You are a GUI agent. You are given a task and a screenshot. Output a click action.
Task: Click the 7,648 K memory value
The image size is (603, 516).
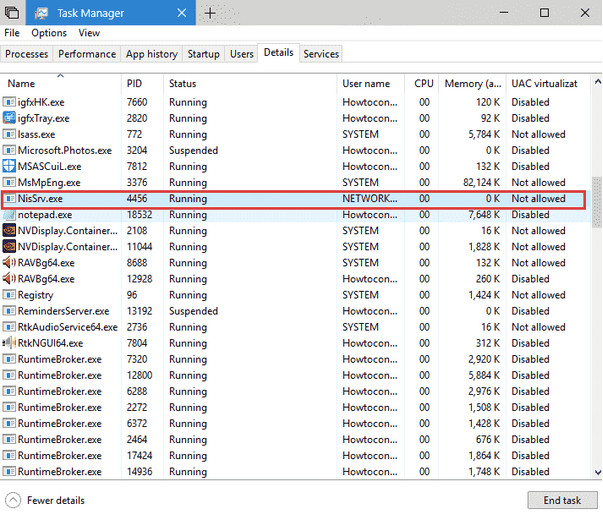[484, 215]
